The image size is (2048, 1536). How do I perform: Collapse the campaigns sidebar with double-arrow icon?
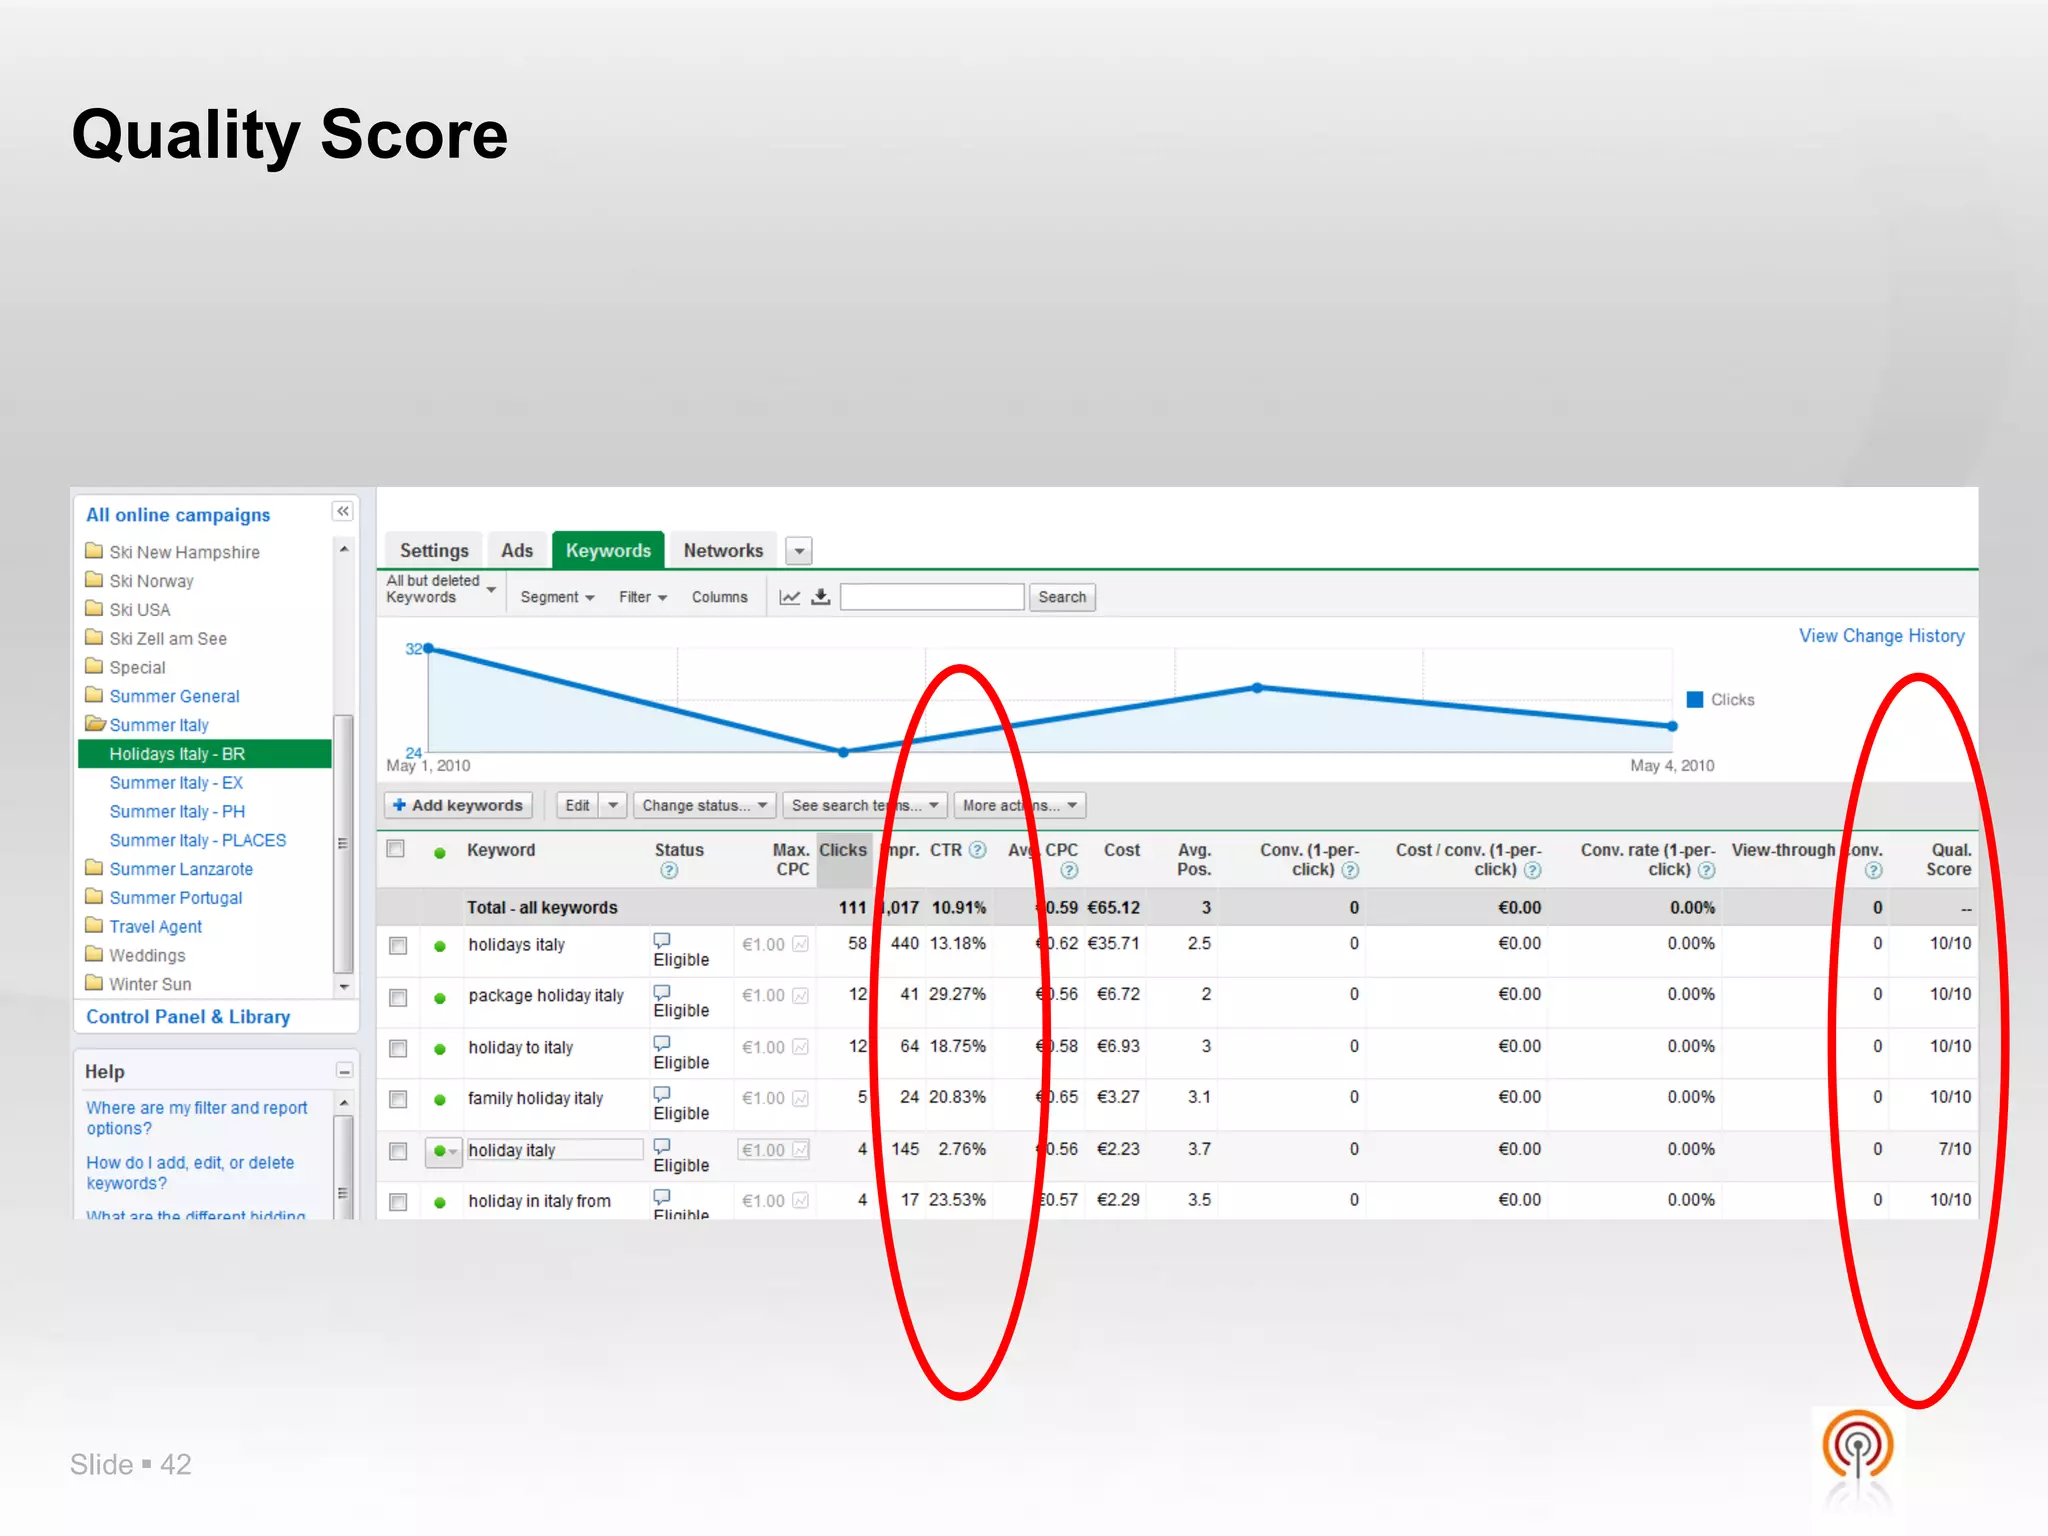click(x=343, y=512)
